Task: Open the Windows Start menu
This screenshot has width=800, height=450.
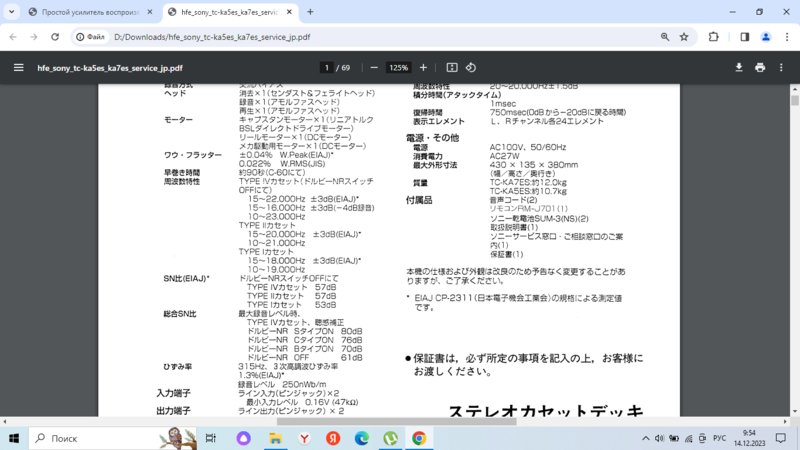Action: [14, 438]
